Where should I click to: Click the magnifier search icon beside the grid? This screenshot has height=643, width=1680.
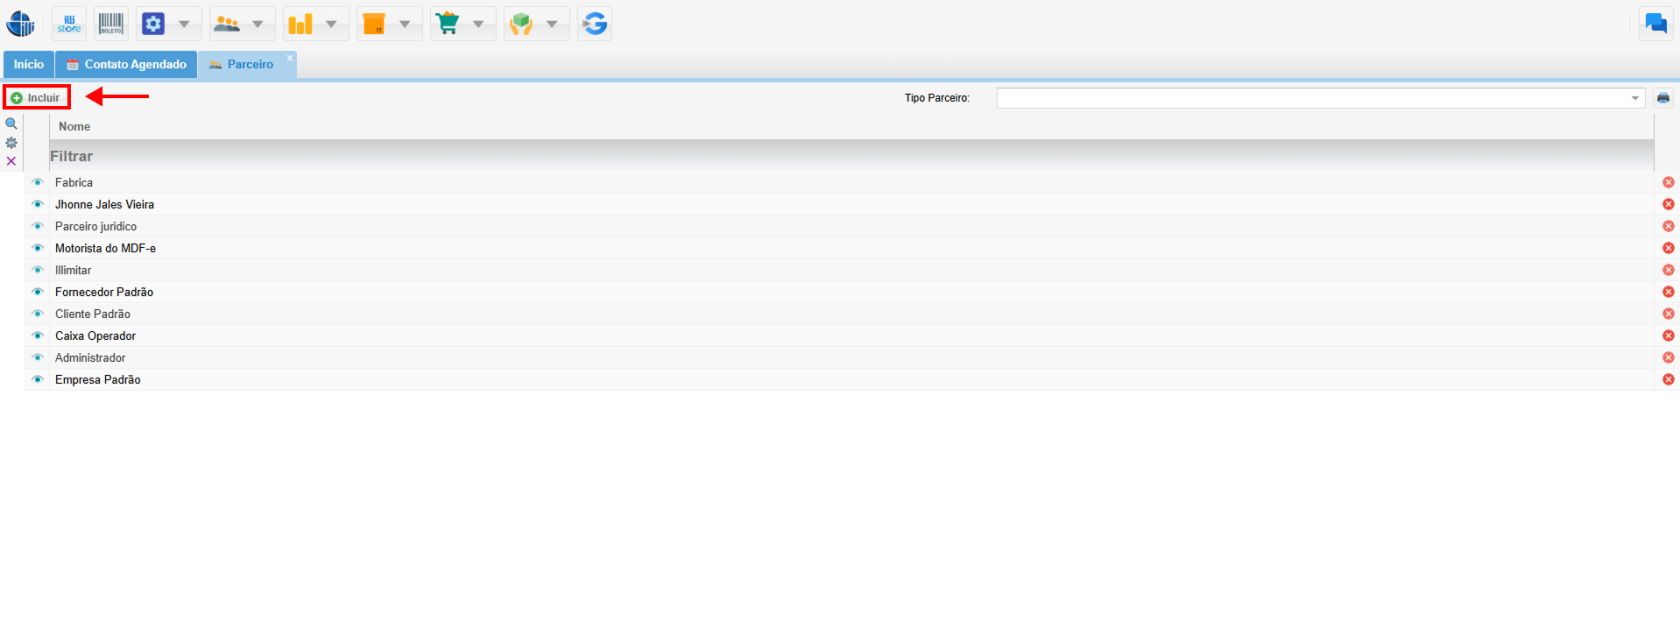click(11, 124)
